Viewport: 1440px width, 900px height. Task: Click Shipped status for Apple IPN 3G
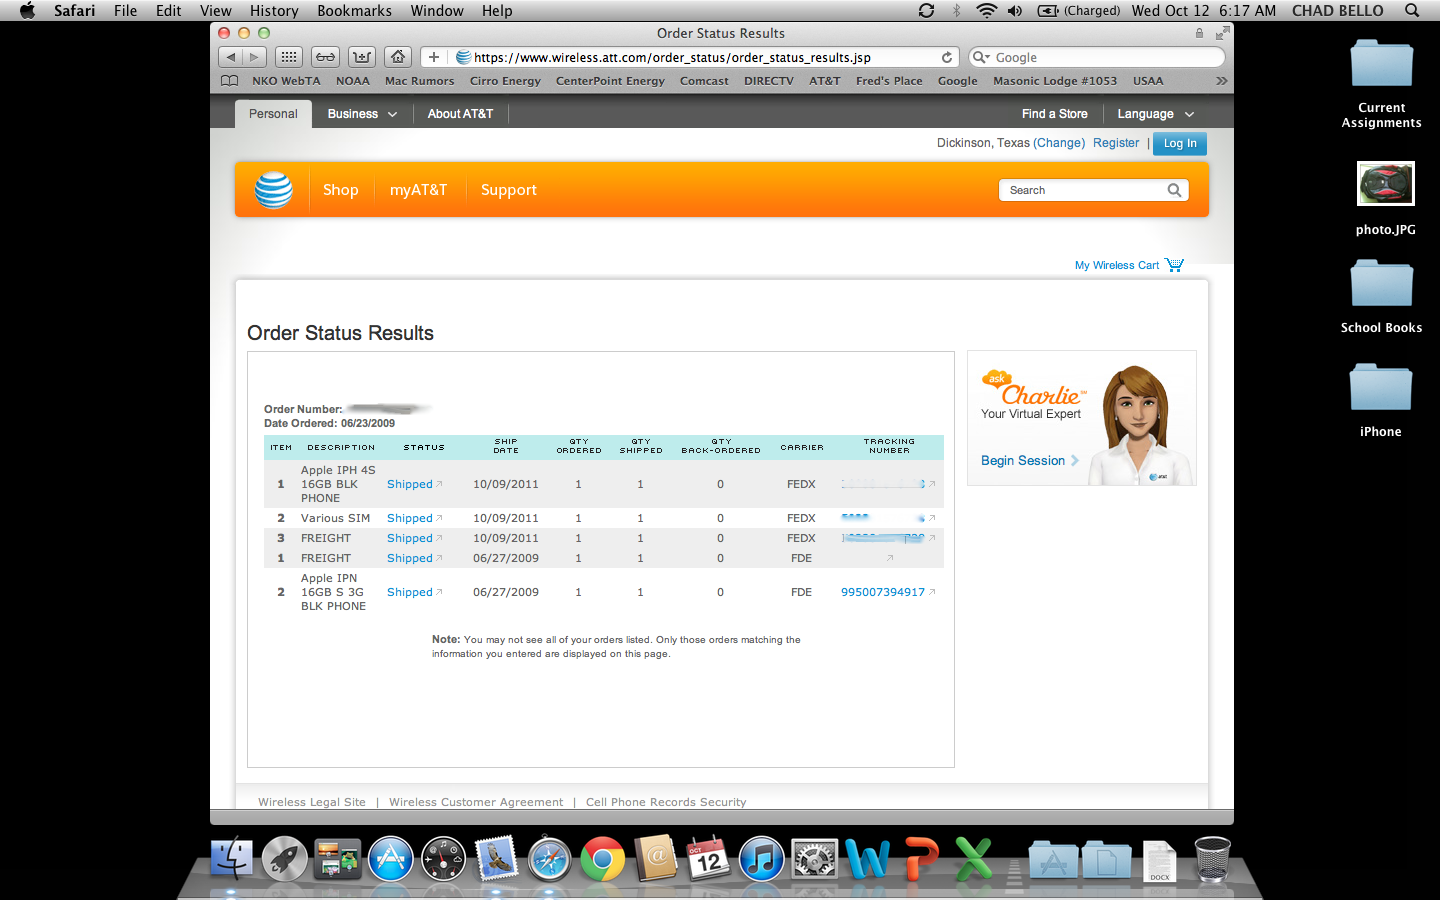[410, 592]
